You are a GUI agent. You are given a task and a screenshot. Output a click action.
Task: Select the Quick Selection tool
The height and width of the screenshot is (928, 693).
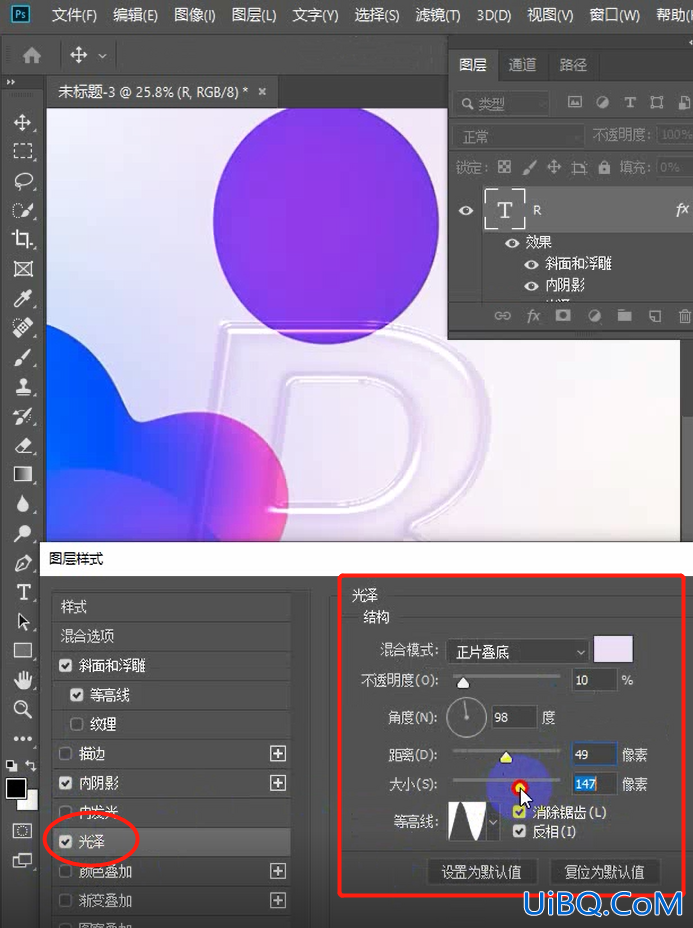22,210
